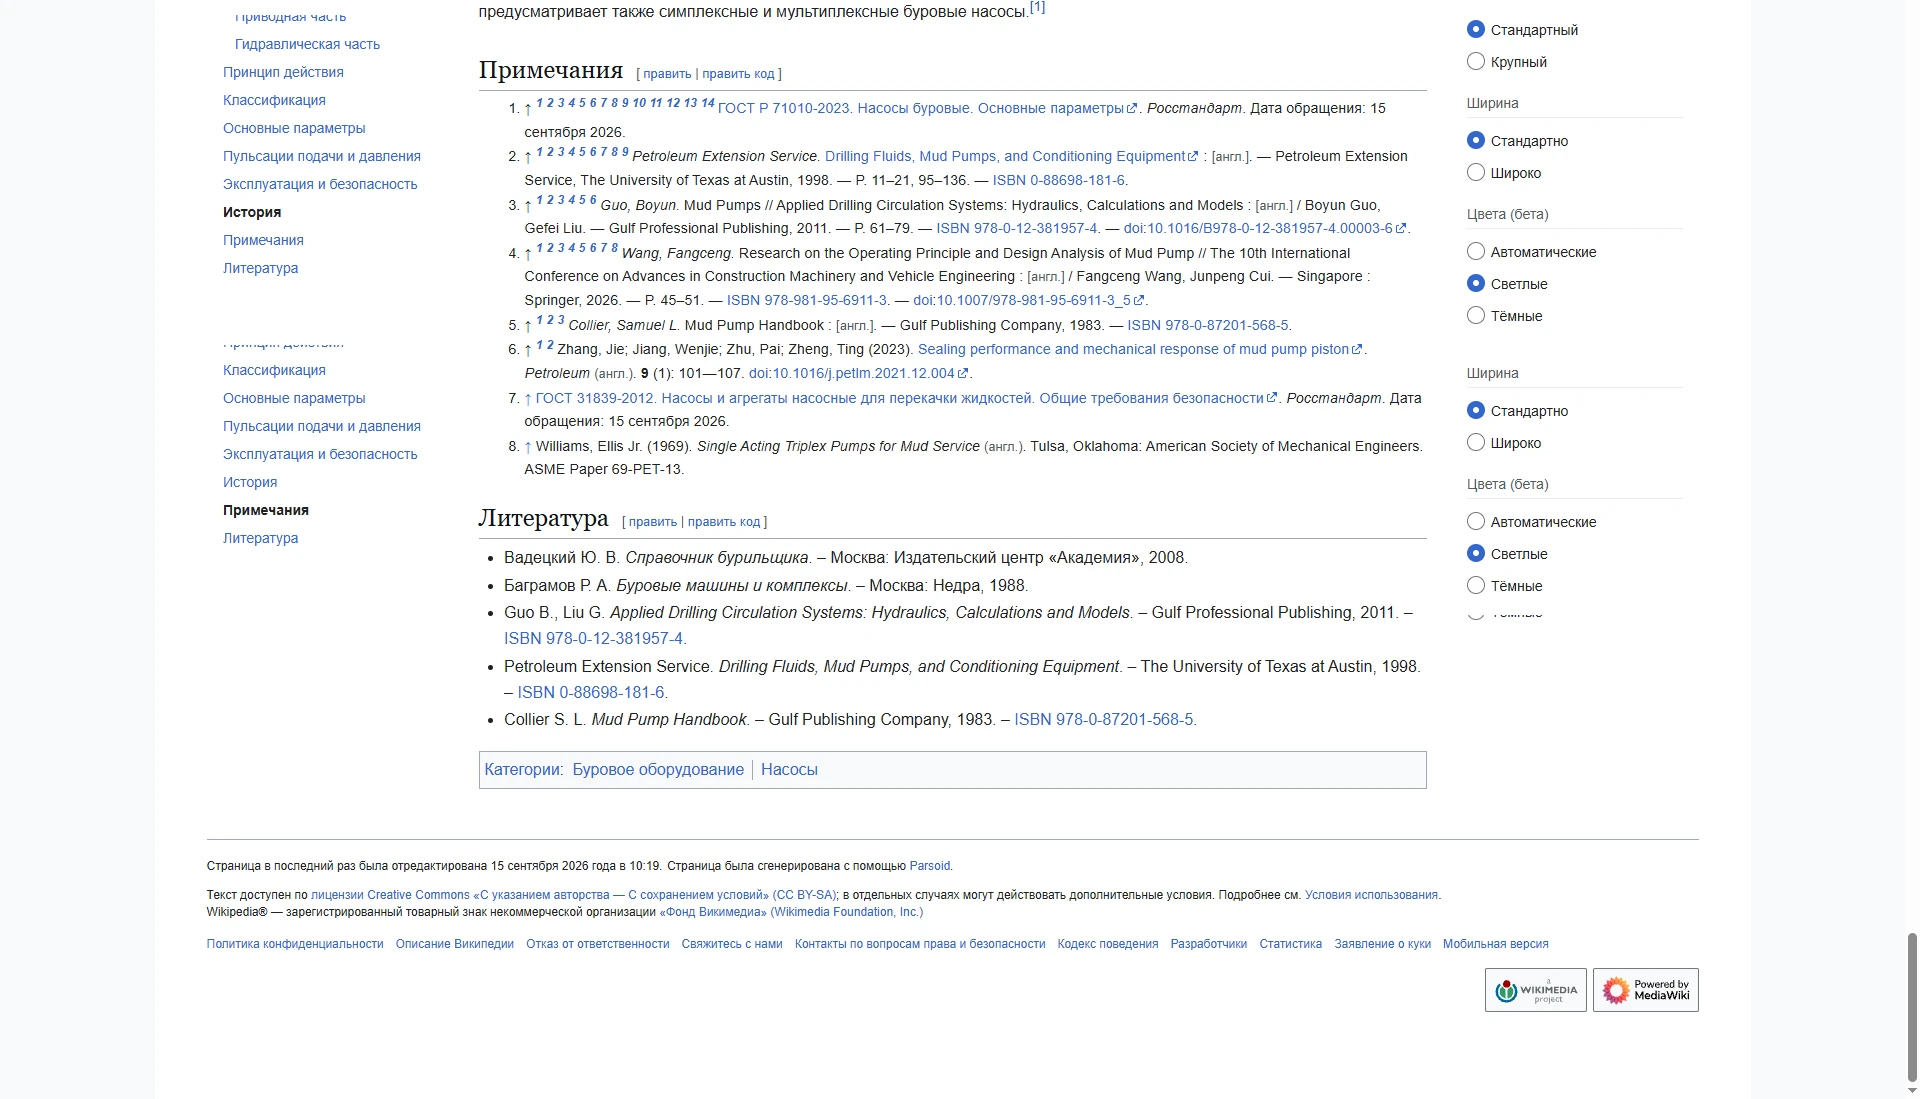Open Кодекс поведения footer link

pyautogui.click(x=1108, y=944)
